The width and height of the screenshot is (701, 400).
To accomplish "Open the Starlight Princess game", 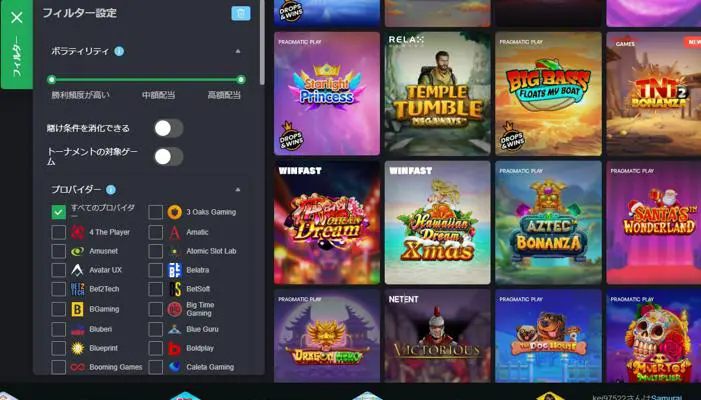I will pos(327,93).
